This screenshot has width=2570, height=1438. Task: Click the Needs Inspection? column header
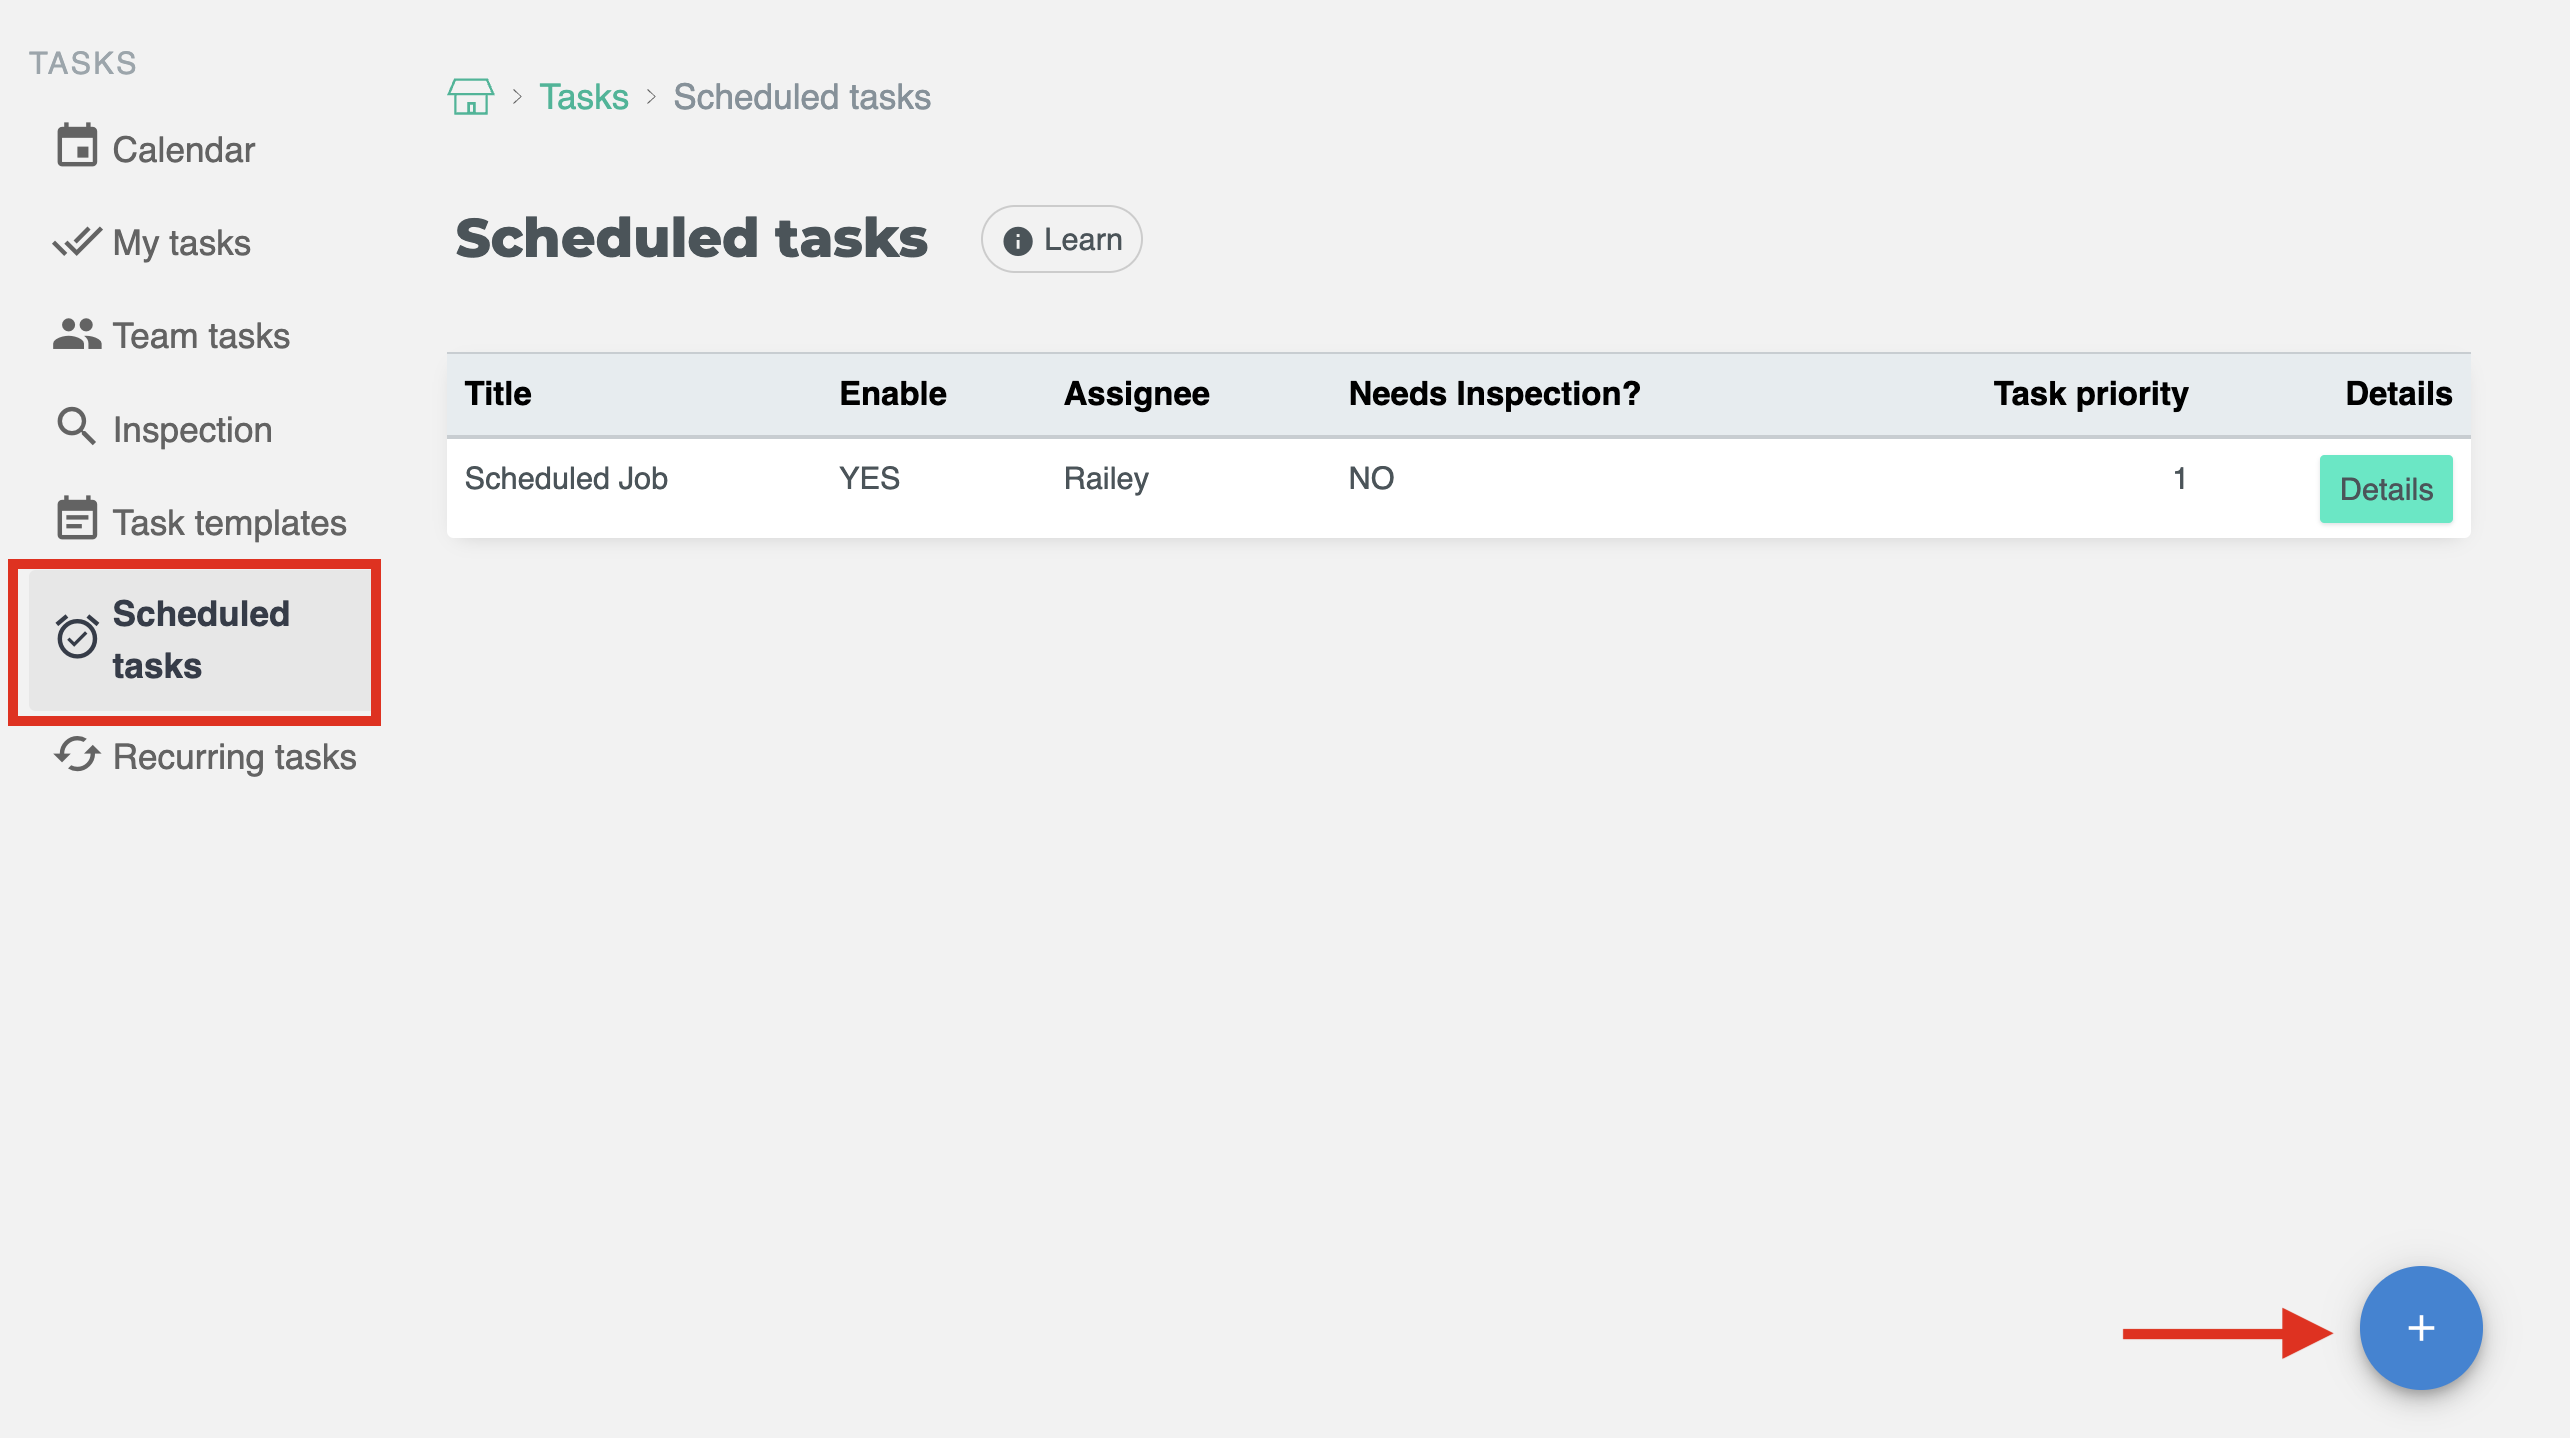pyautogui.click(x=1494, y=394)
